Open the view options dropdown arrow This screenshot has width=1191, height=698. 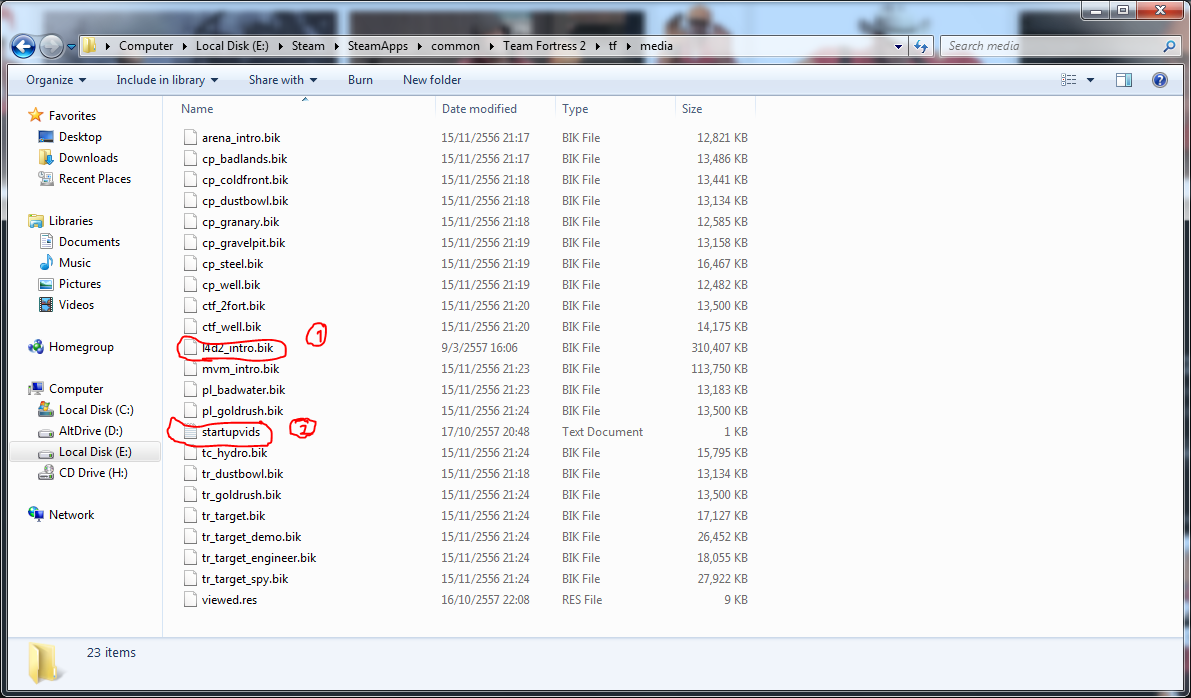tap(1091, 80)
